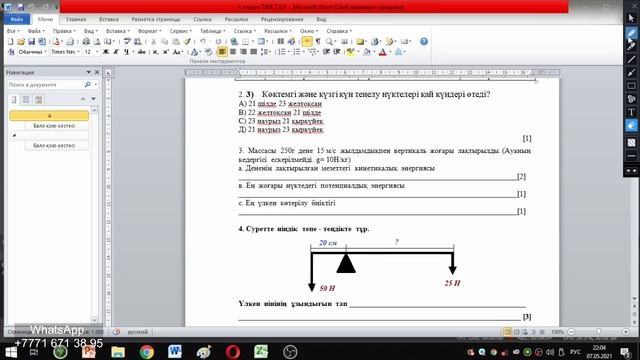This screenshot has height=360, width=640.
Task: Click the zoom in plus button
Action: click(x=626, y=332)
